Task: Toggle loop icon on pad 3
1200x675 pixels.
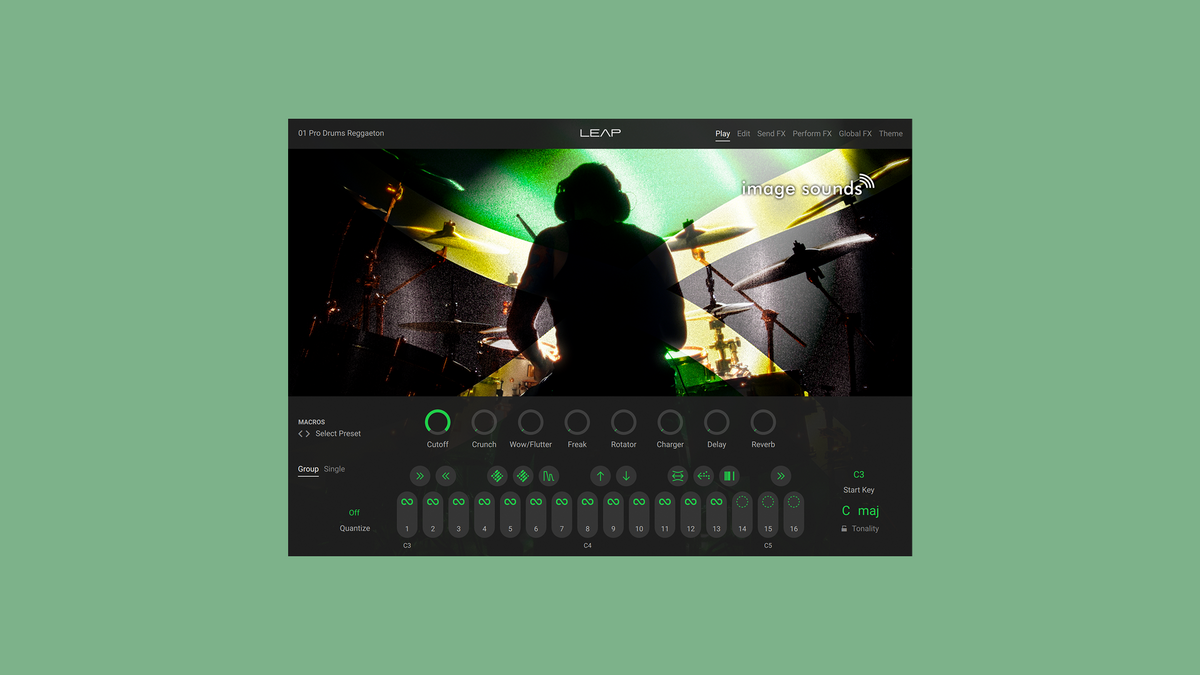Action: pyautogui.click(x=459, y=502)
